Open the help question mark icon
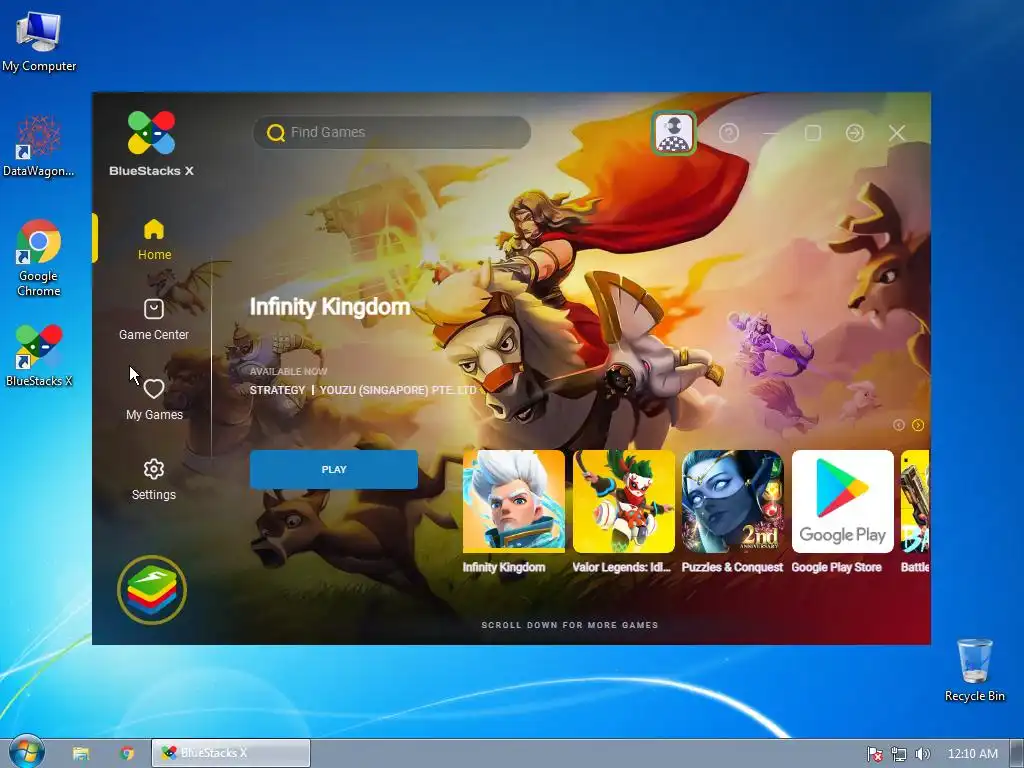 729,133
